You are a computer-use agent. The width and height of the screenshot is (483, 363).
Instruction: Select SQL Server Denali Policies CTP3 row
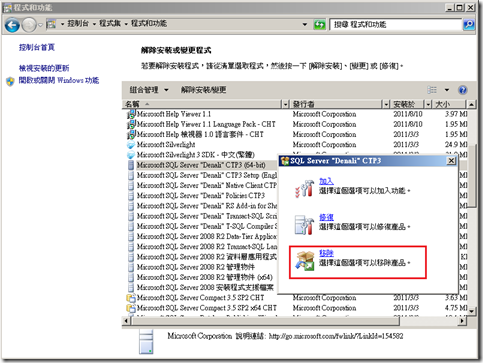(202, 196)
